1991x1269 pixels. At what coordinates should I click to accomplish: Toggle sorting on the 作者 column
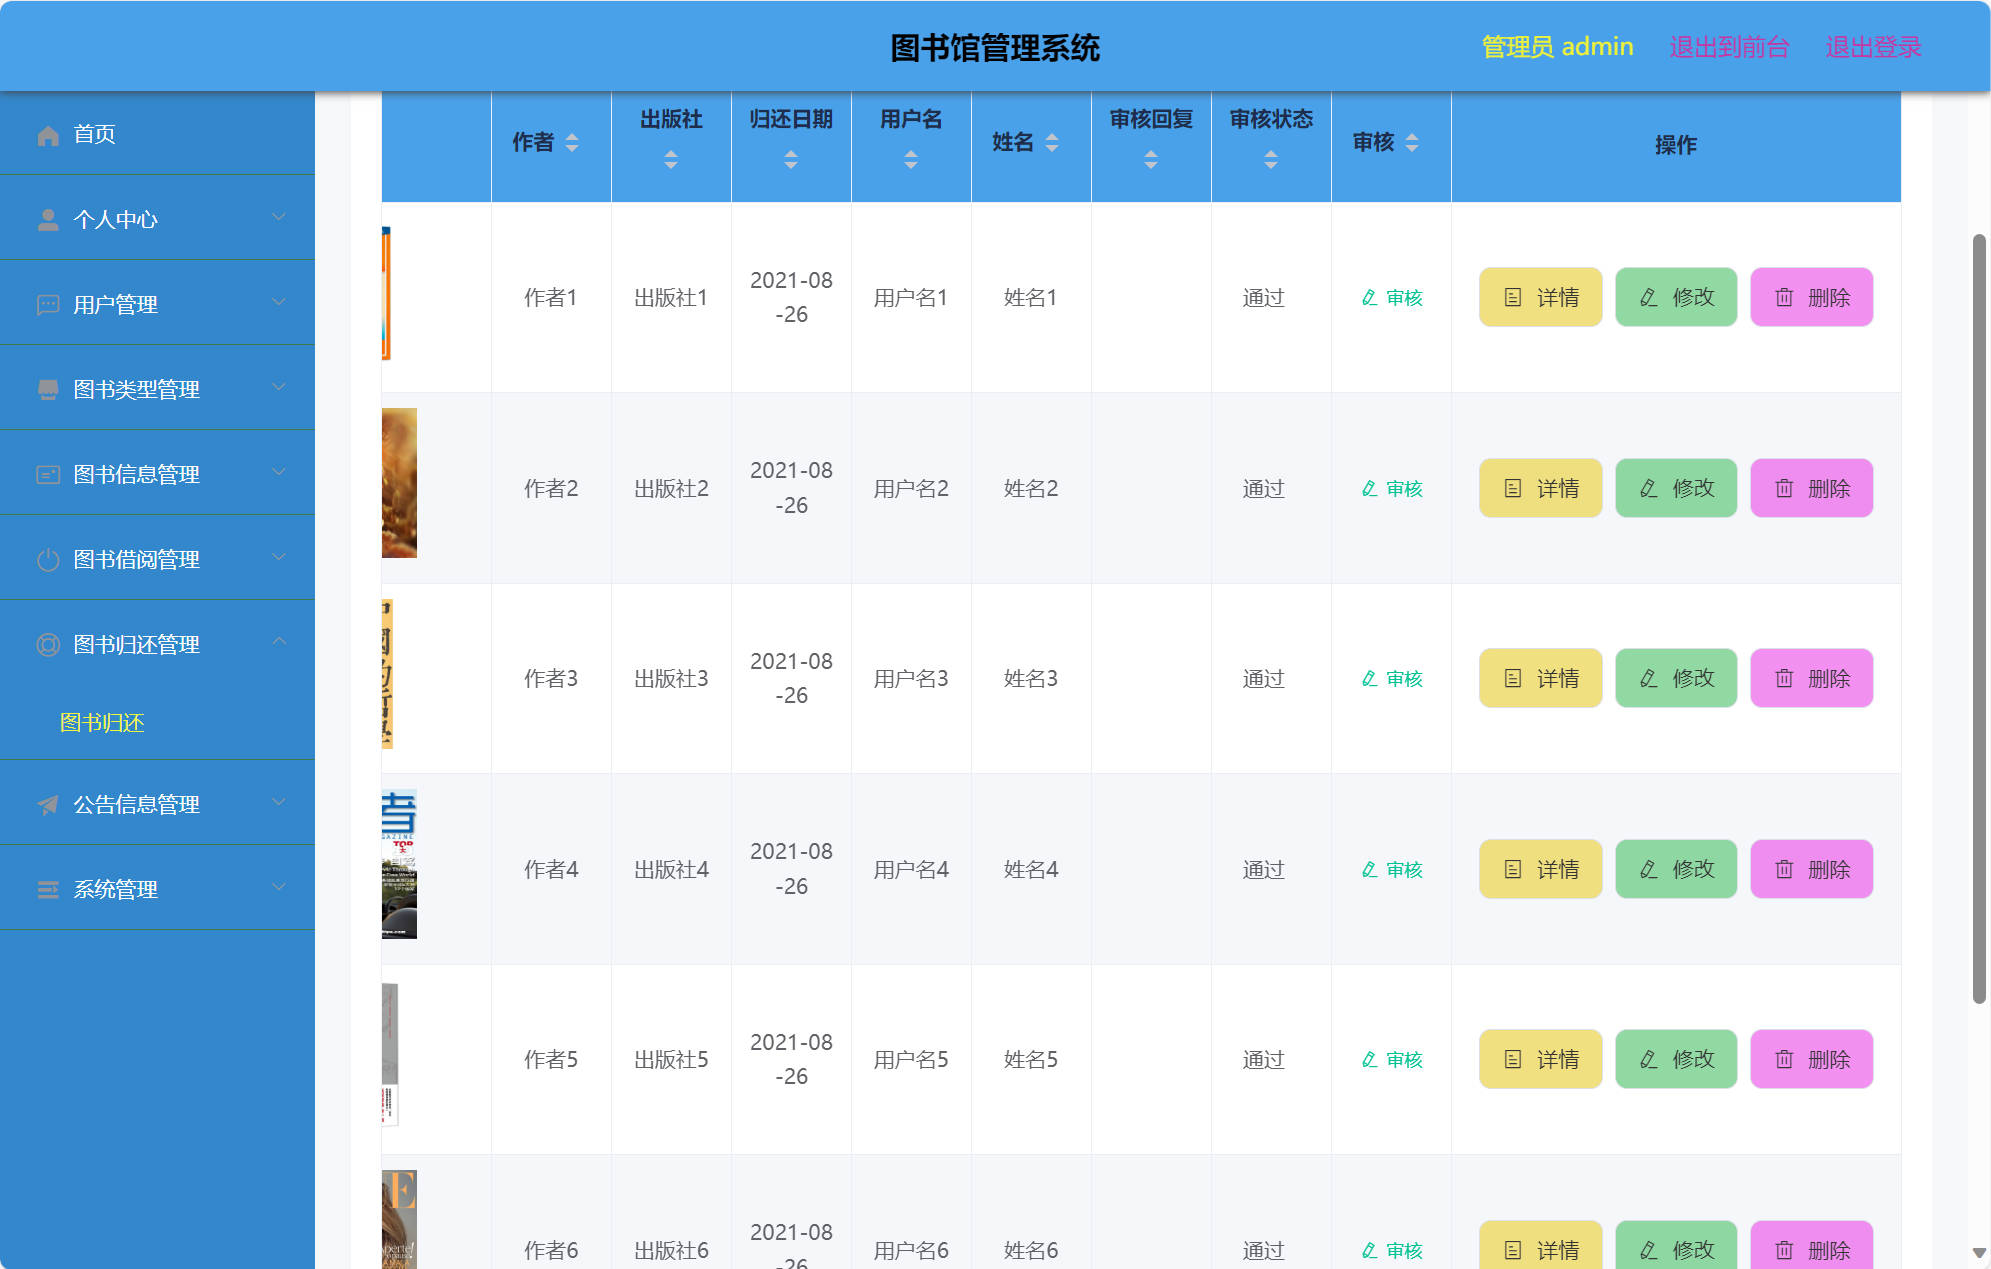[571, 143]
